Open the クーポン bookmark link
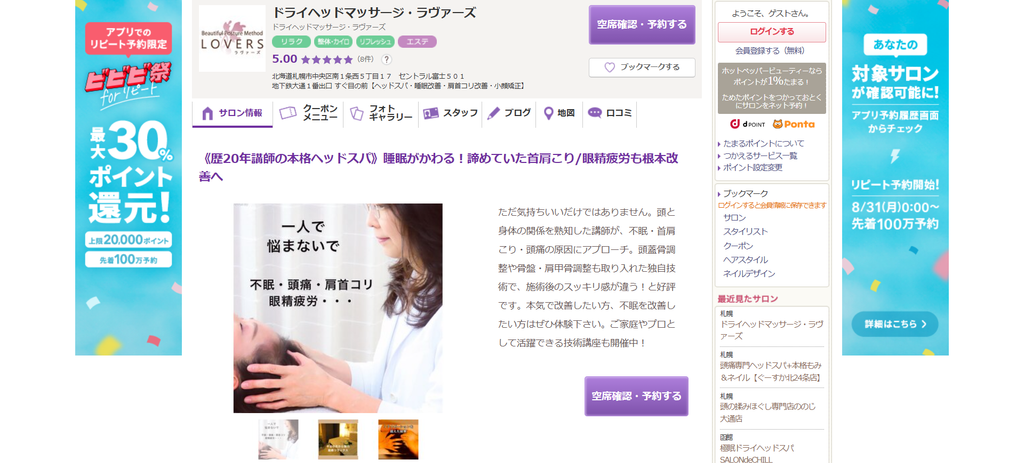 coord(738,246)
